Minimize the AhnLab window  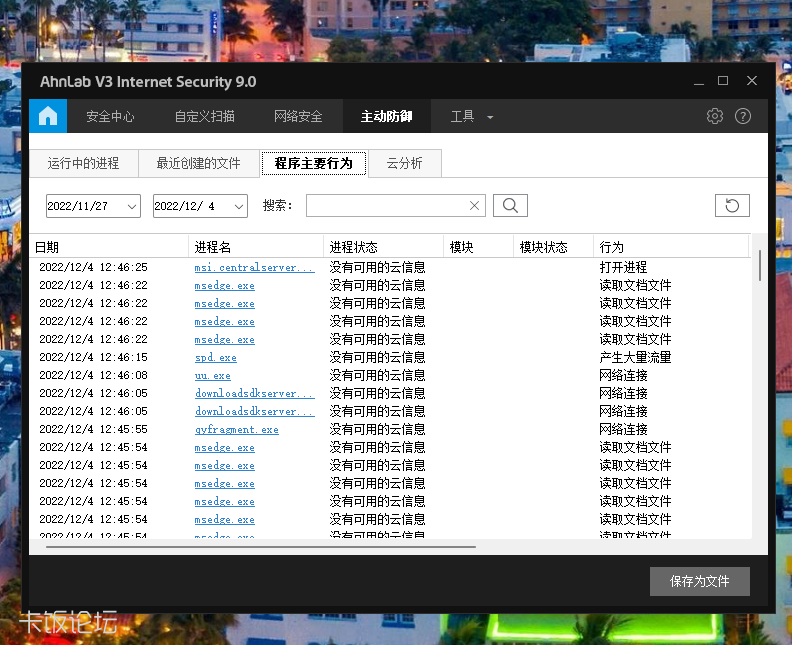[699, 81]
